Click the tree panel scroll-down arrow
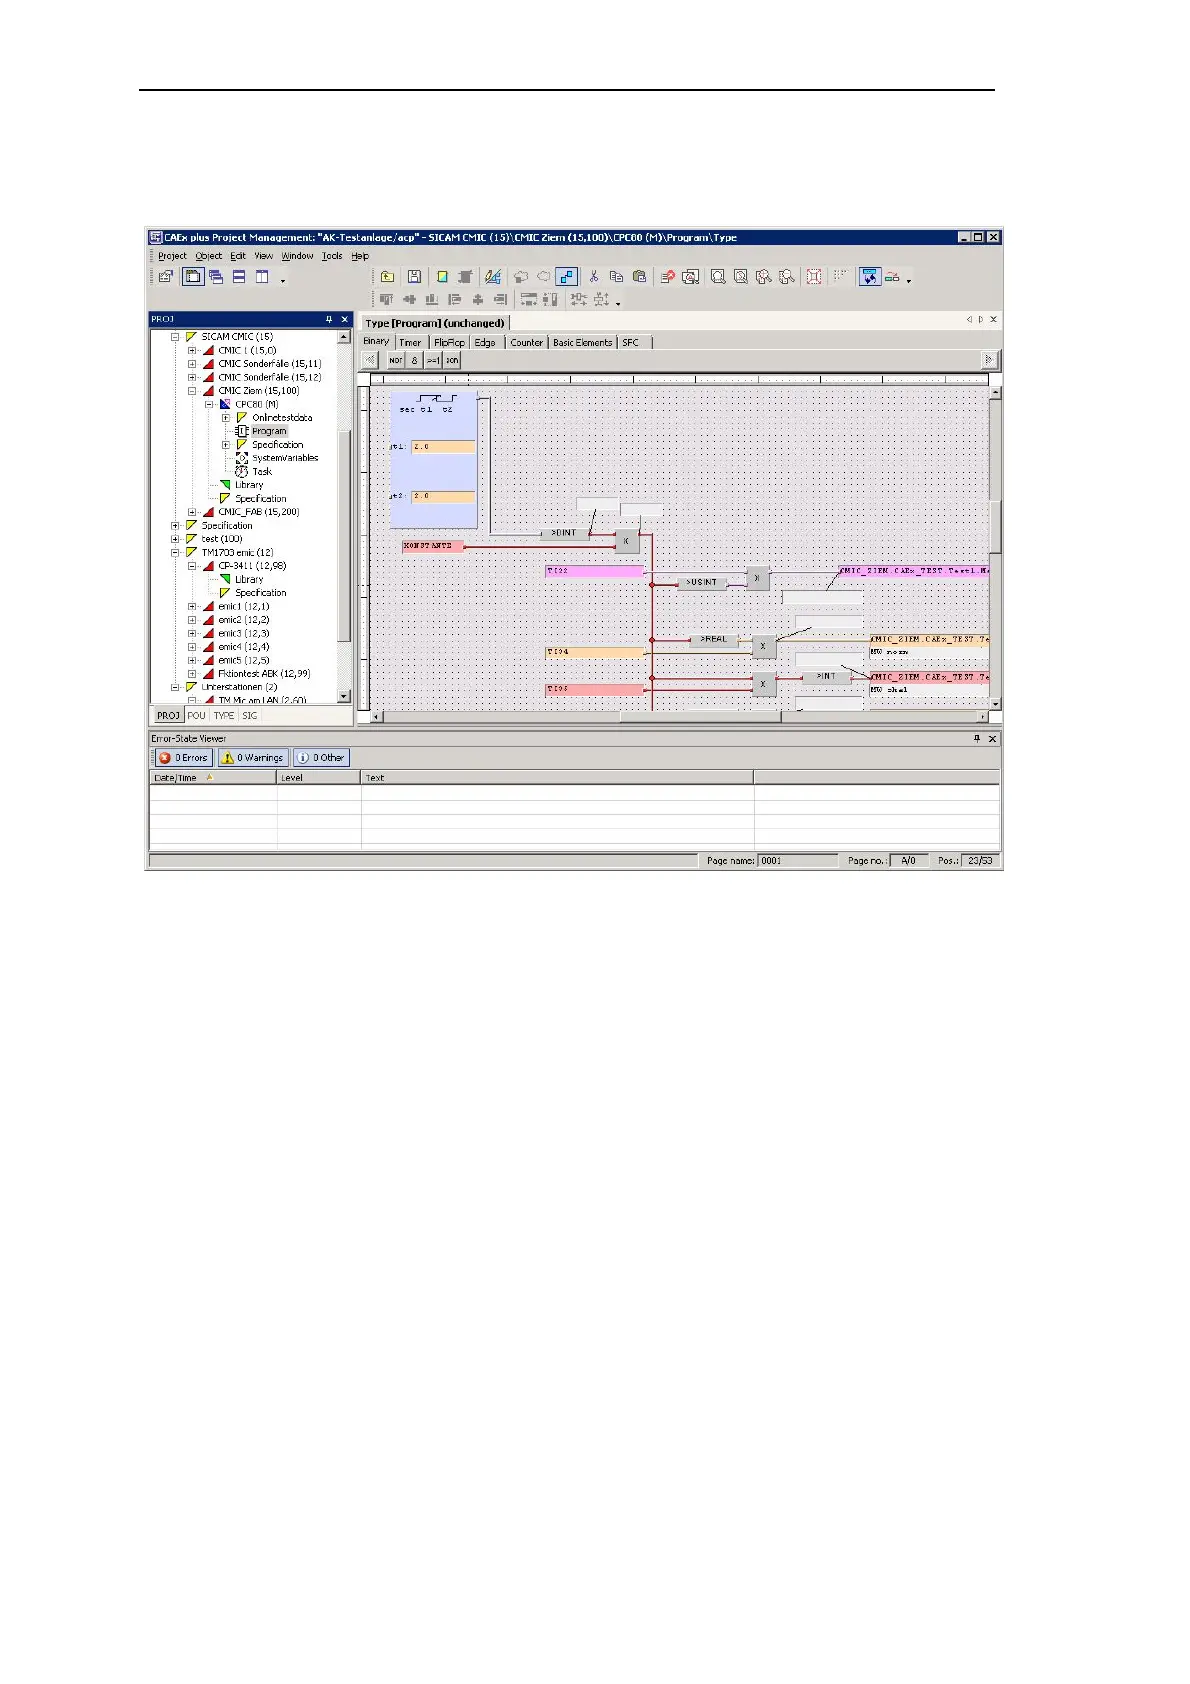 (x=344, y=697)
